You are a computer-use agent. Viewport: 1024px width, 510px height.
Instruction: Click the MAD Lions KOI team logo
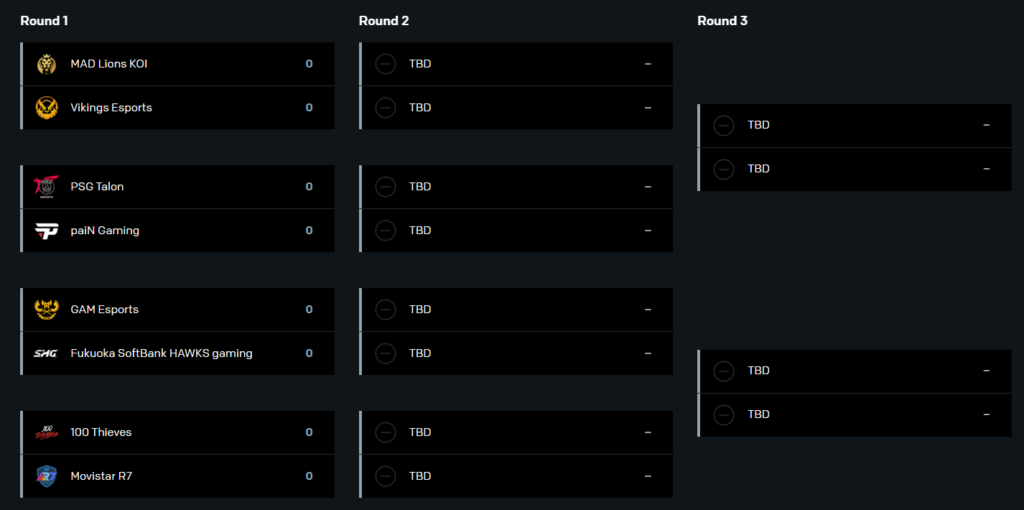[x=46, y=64]
